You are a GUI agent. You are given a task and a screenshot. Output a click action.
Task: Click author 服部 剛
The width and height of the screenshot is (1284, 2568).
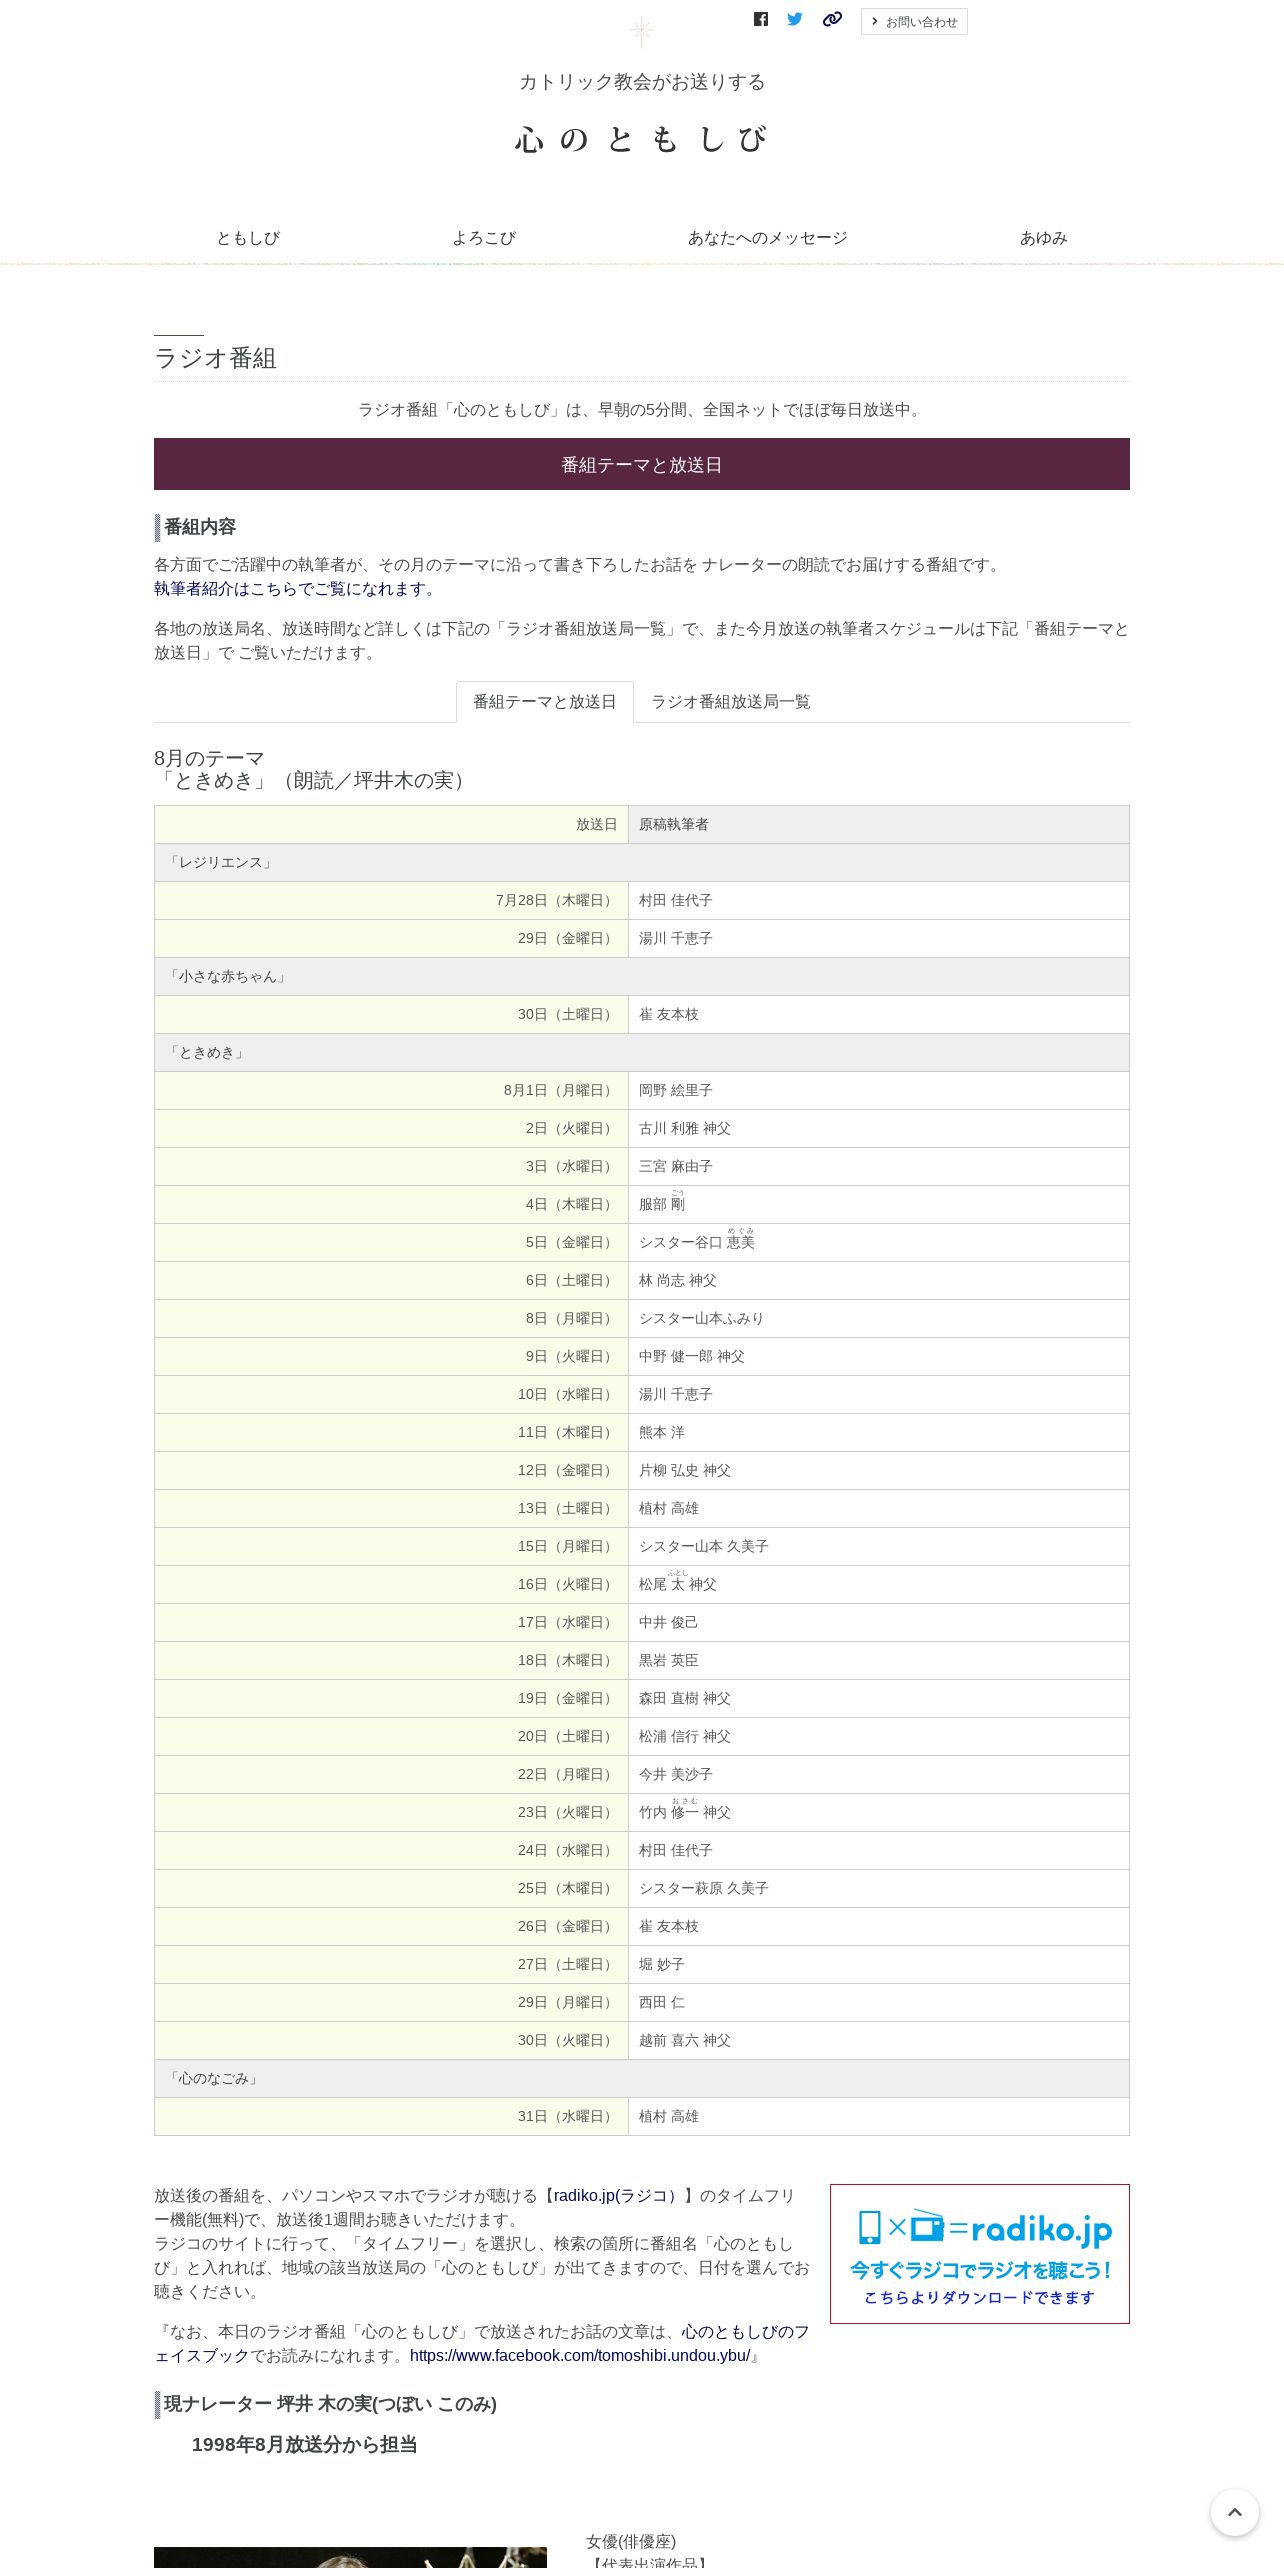(662, 1203)
